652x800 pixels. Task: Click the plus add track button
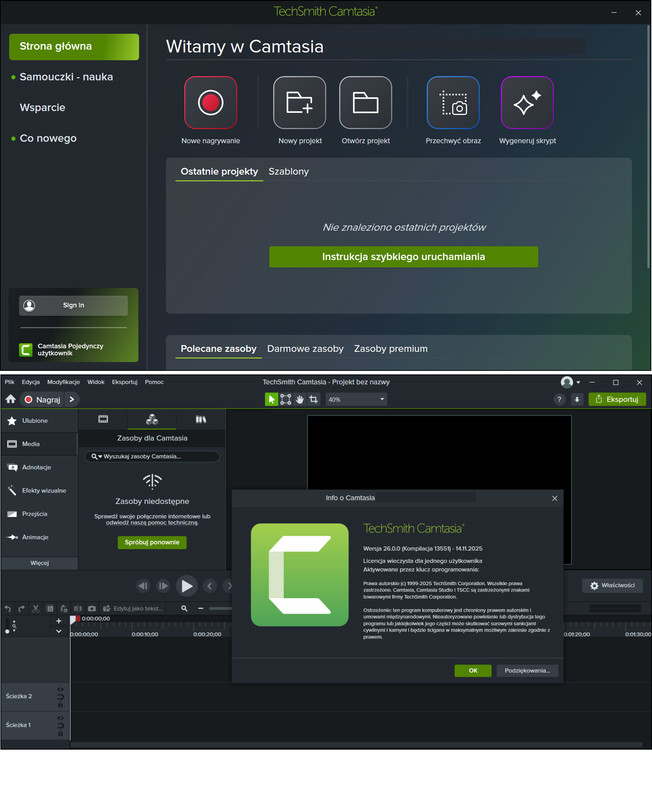(x=59, y=621)
